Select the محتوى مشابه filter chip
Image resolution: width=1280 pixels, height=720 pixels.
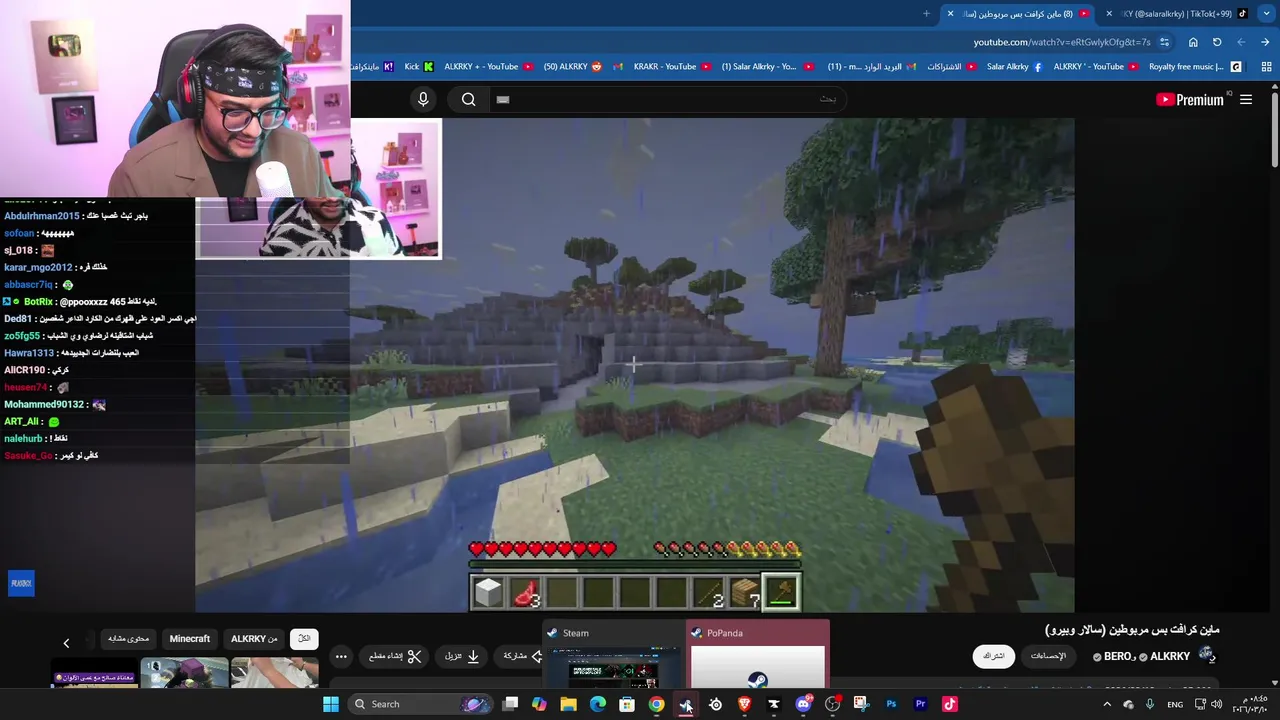coord(127,639)
